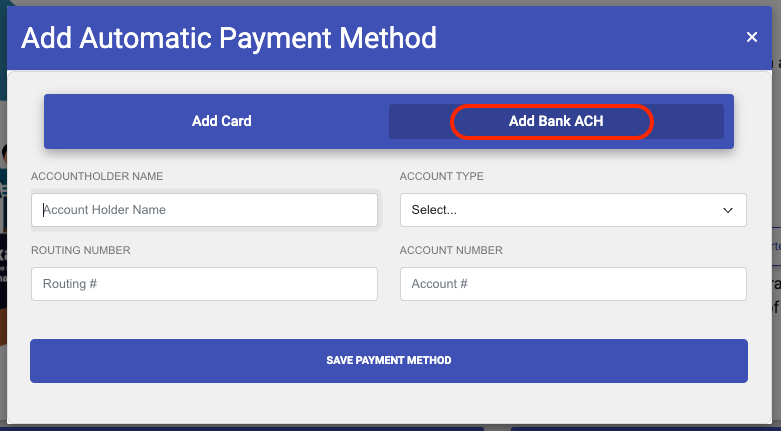
Task: Click the Add Automatic Payment Method title
Action: coord(229,38)
